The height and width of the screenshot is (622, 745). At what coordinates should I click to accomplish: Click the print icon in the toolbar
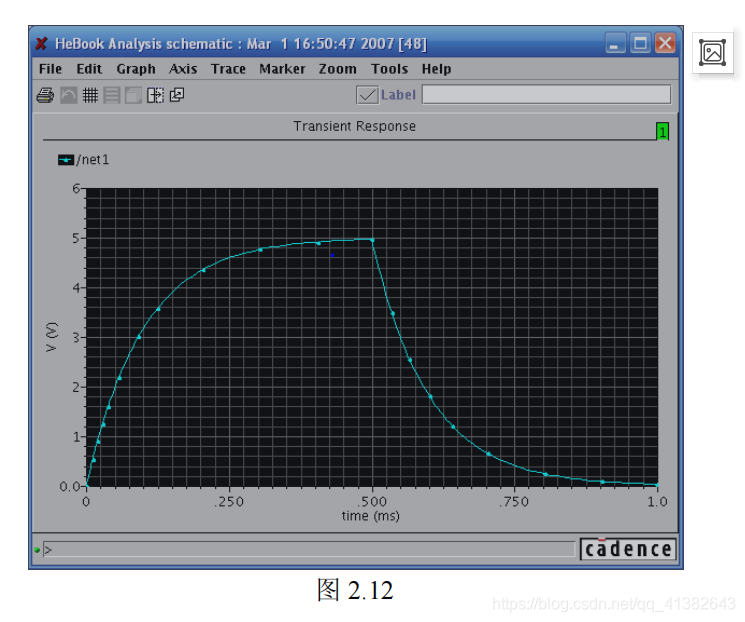(45, 96)
